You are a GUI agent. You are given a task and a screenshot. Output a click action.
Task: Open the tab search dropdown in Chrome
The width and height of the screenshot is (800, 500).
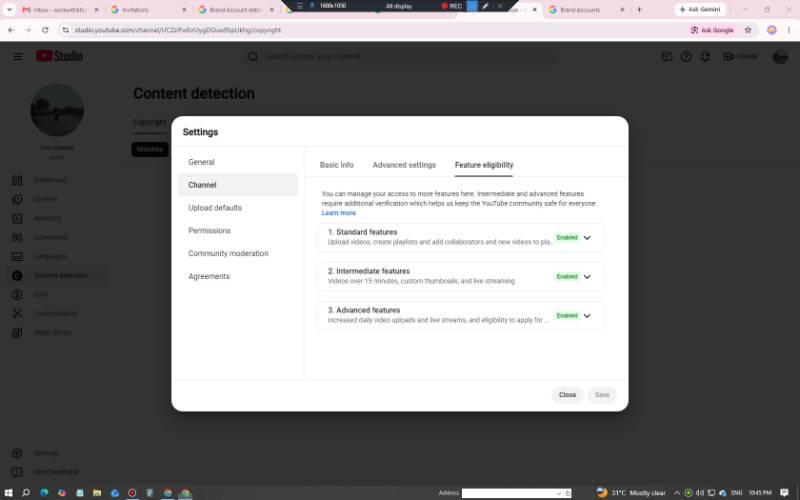(9, 10)
